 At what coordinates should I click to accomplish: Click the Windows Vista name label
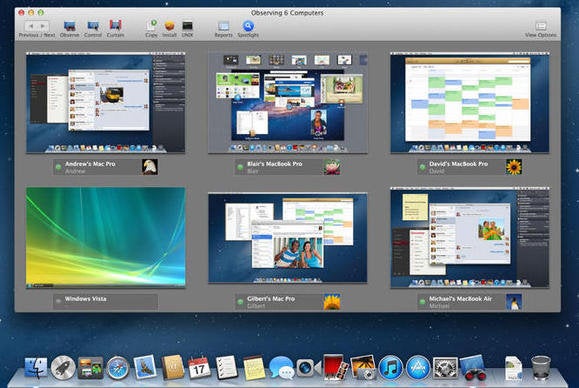tap(86, 299)
